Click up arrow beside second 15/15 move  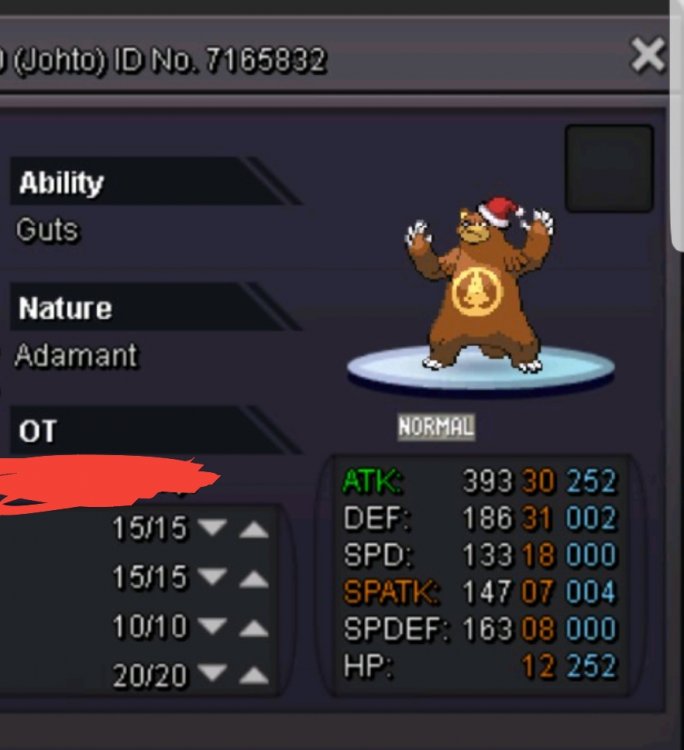(x=254, y=579)
